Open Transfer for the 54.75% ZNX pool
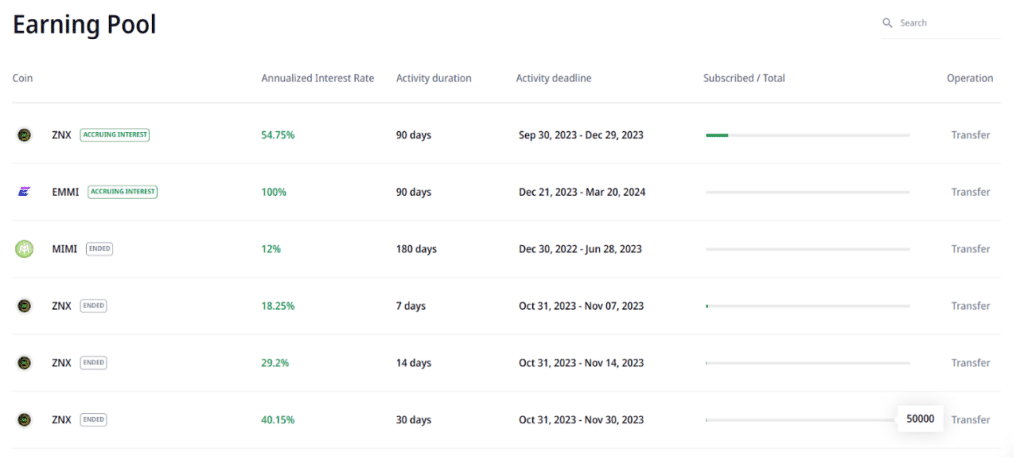1024x464 pixels. coord(970,135)
